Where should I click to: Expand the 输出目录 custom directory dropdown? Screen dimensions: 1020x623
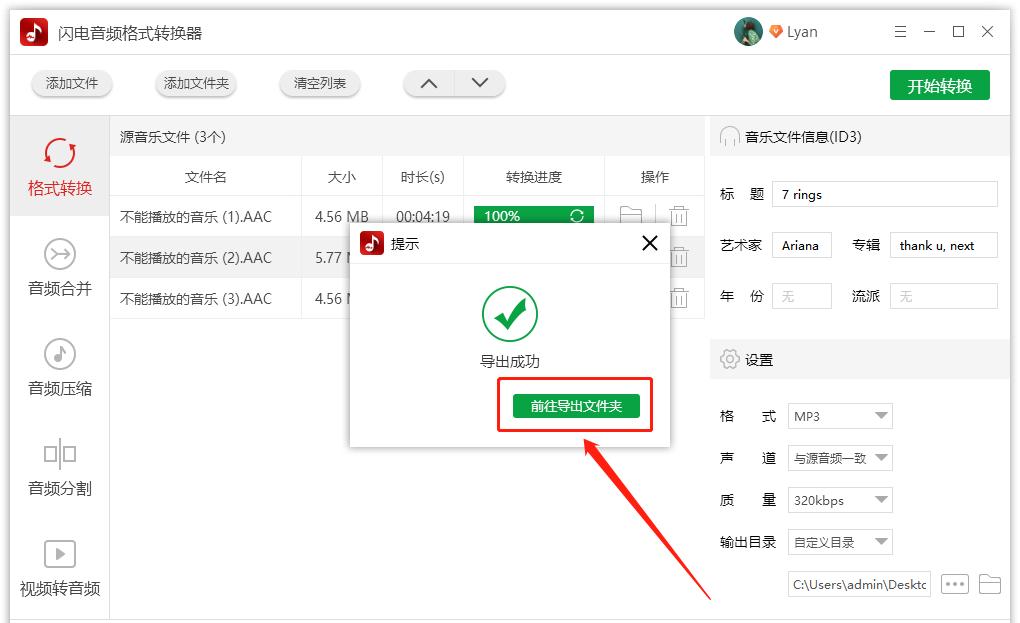point(838,541)
